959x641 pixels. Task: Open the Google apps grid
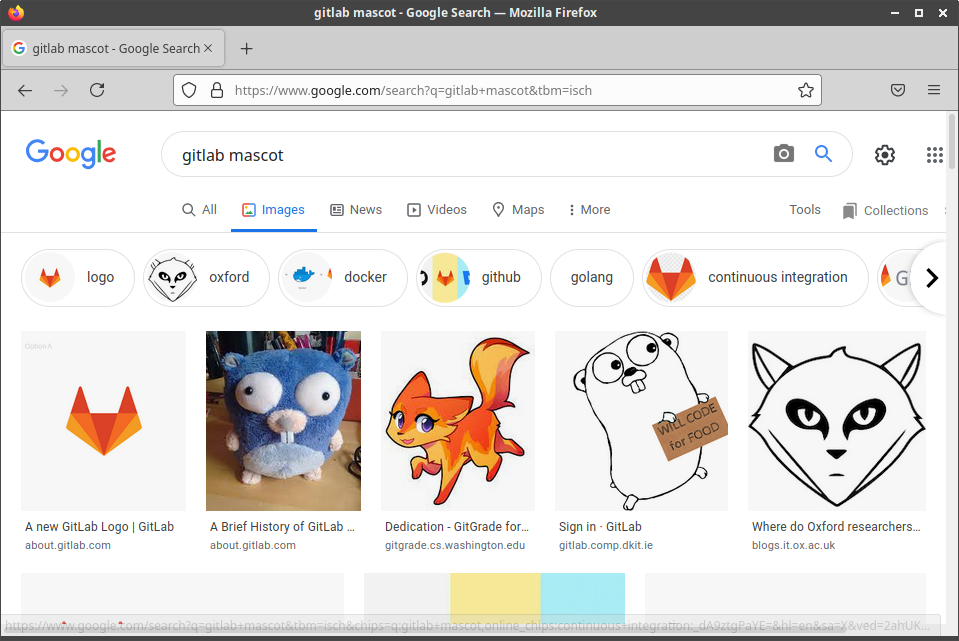click(x=935, y=155)
